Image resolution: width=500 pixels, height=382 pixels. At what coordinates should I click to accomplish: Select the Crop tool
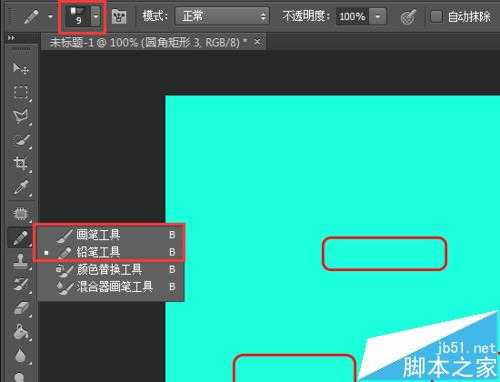click(x=21, y=164)
